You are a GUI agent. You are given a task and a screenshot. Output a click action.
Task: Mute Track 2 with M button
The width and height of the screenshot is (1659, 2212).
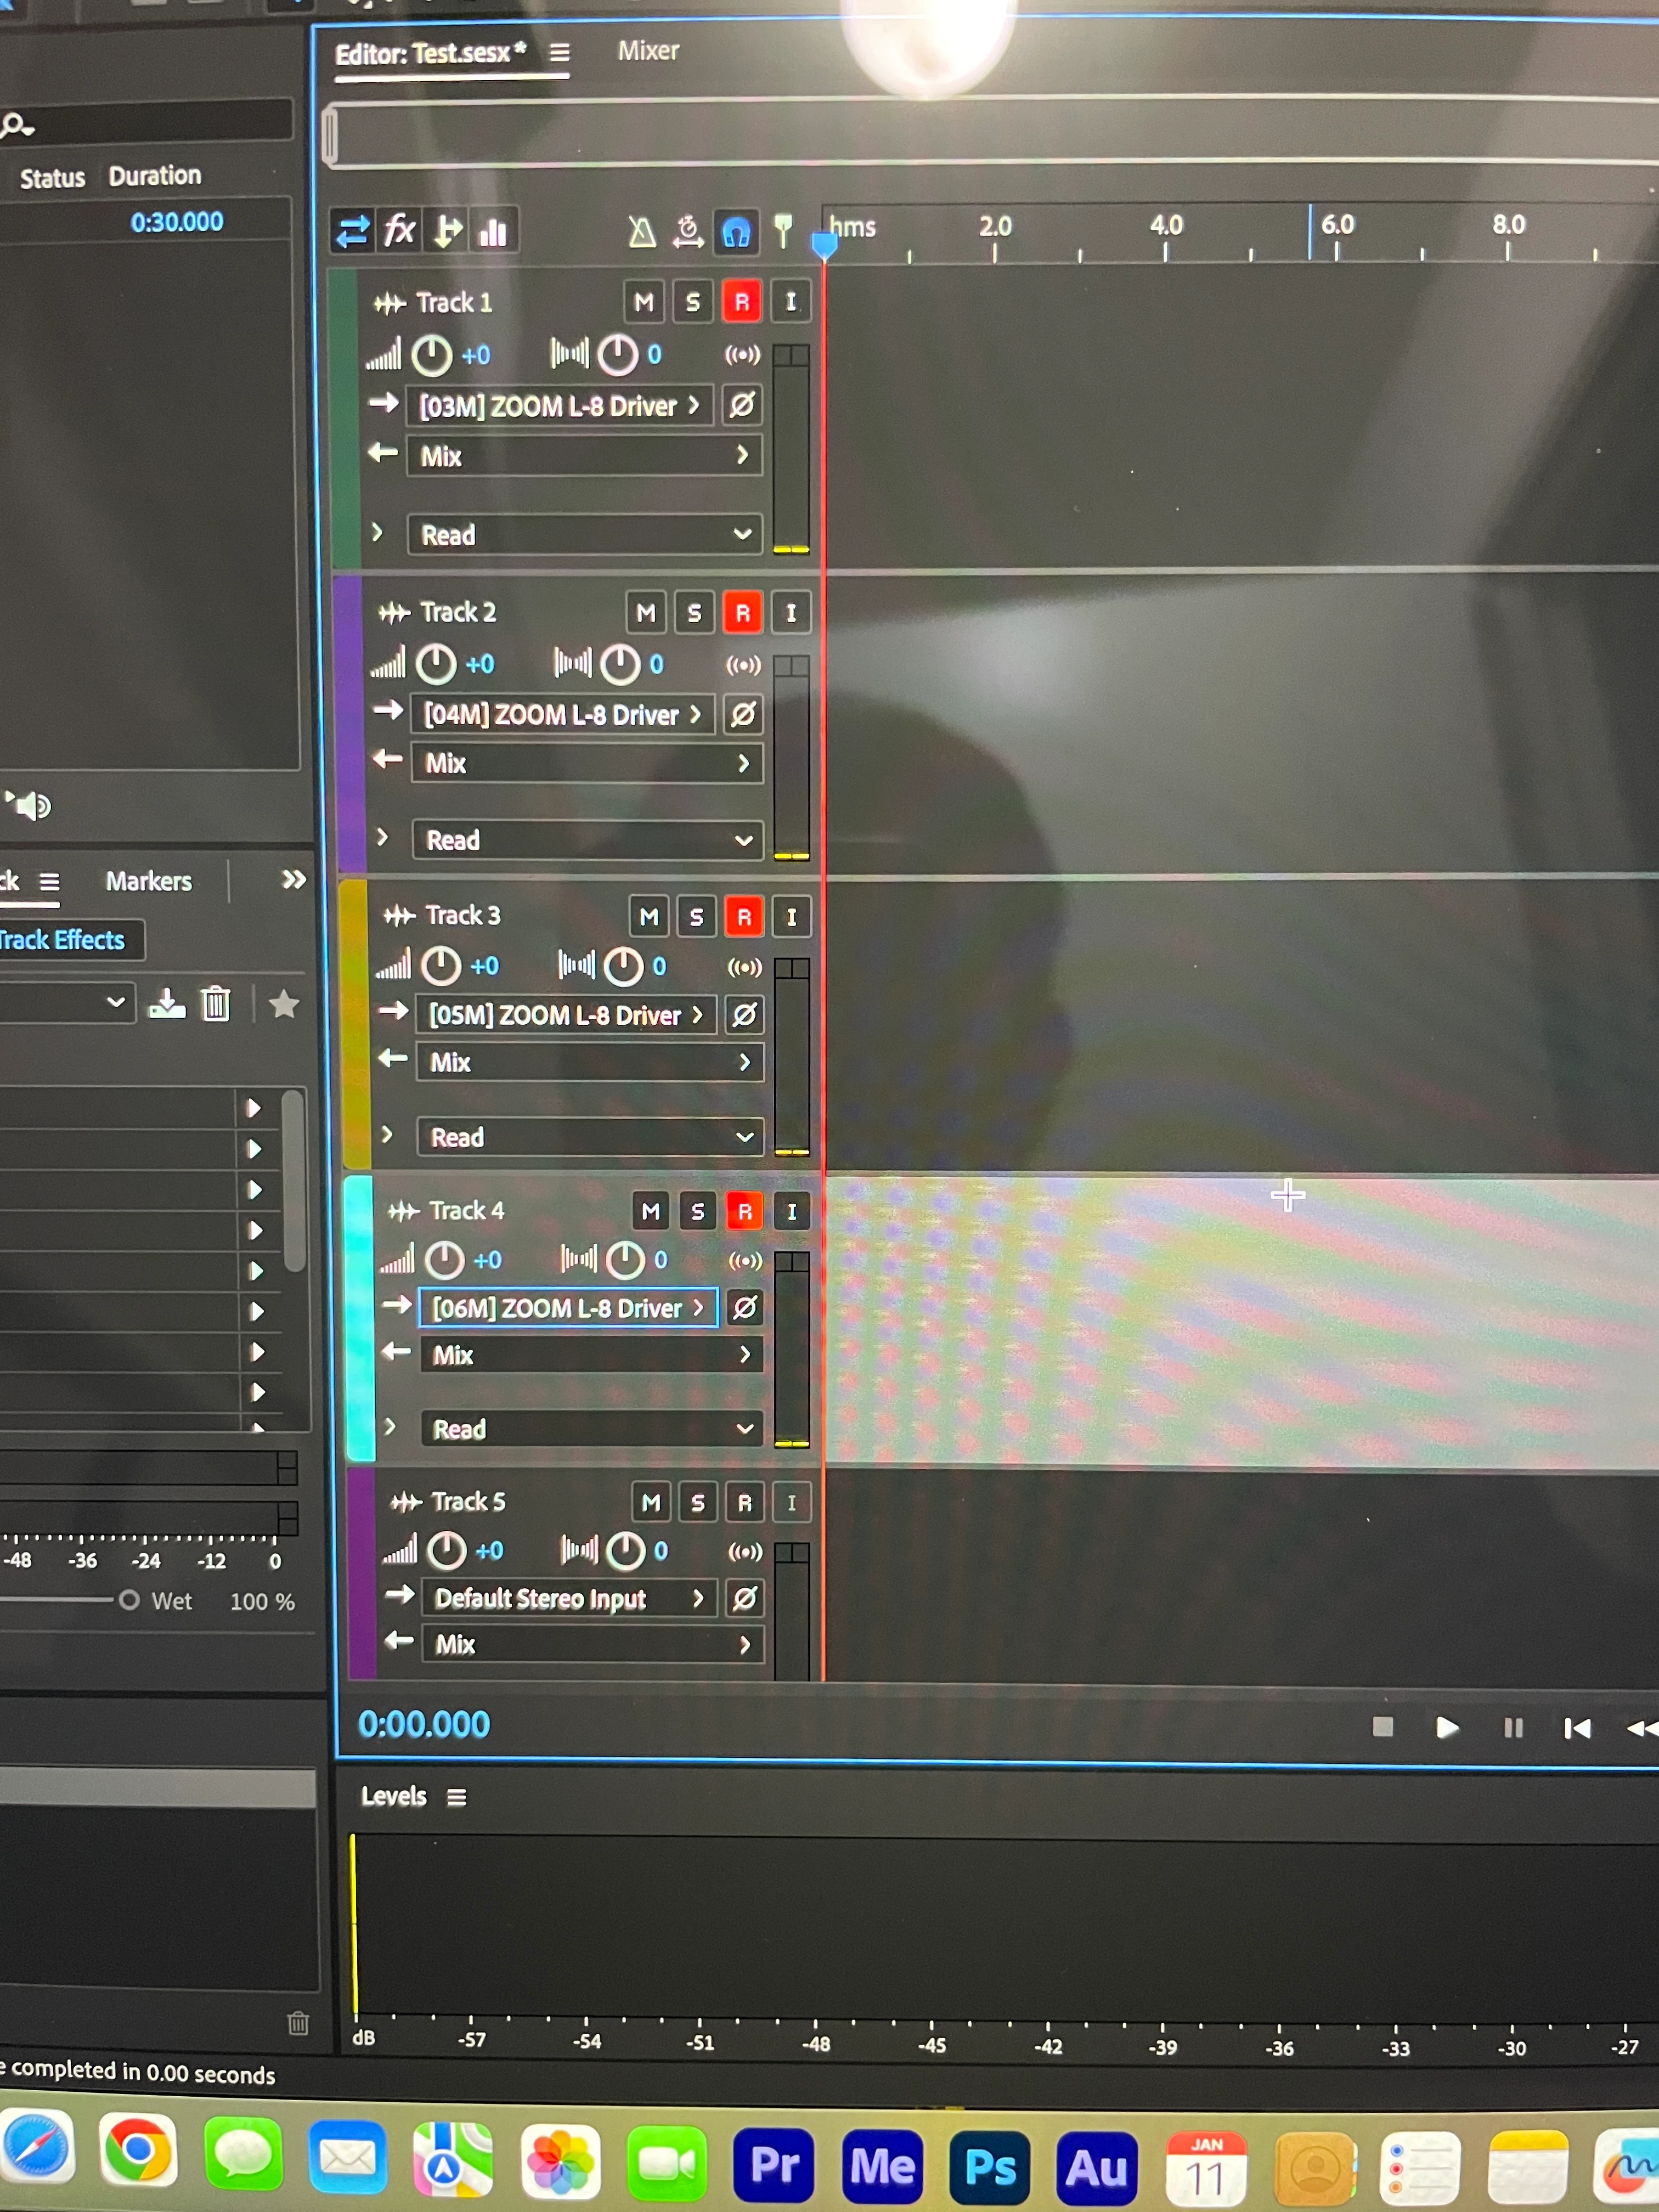(646, 612)
